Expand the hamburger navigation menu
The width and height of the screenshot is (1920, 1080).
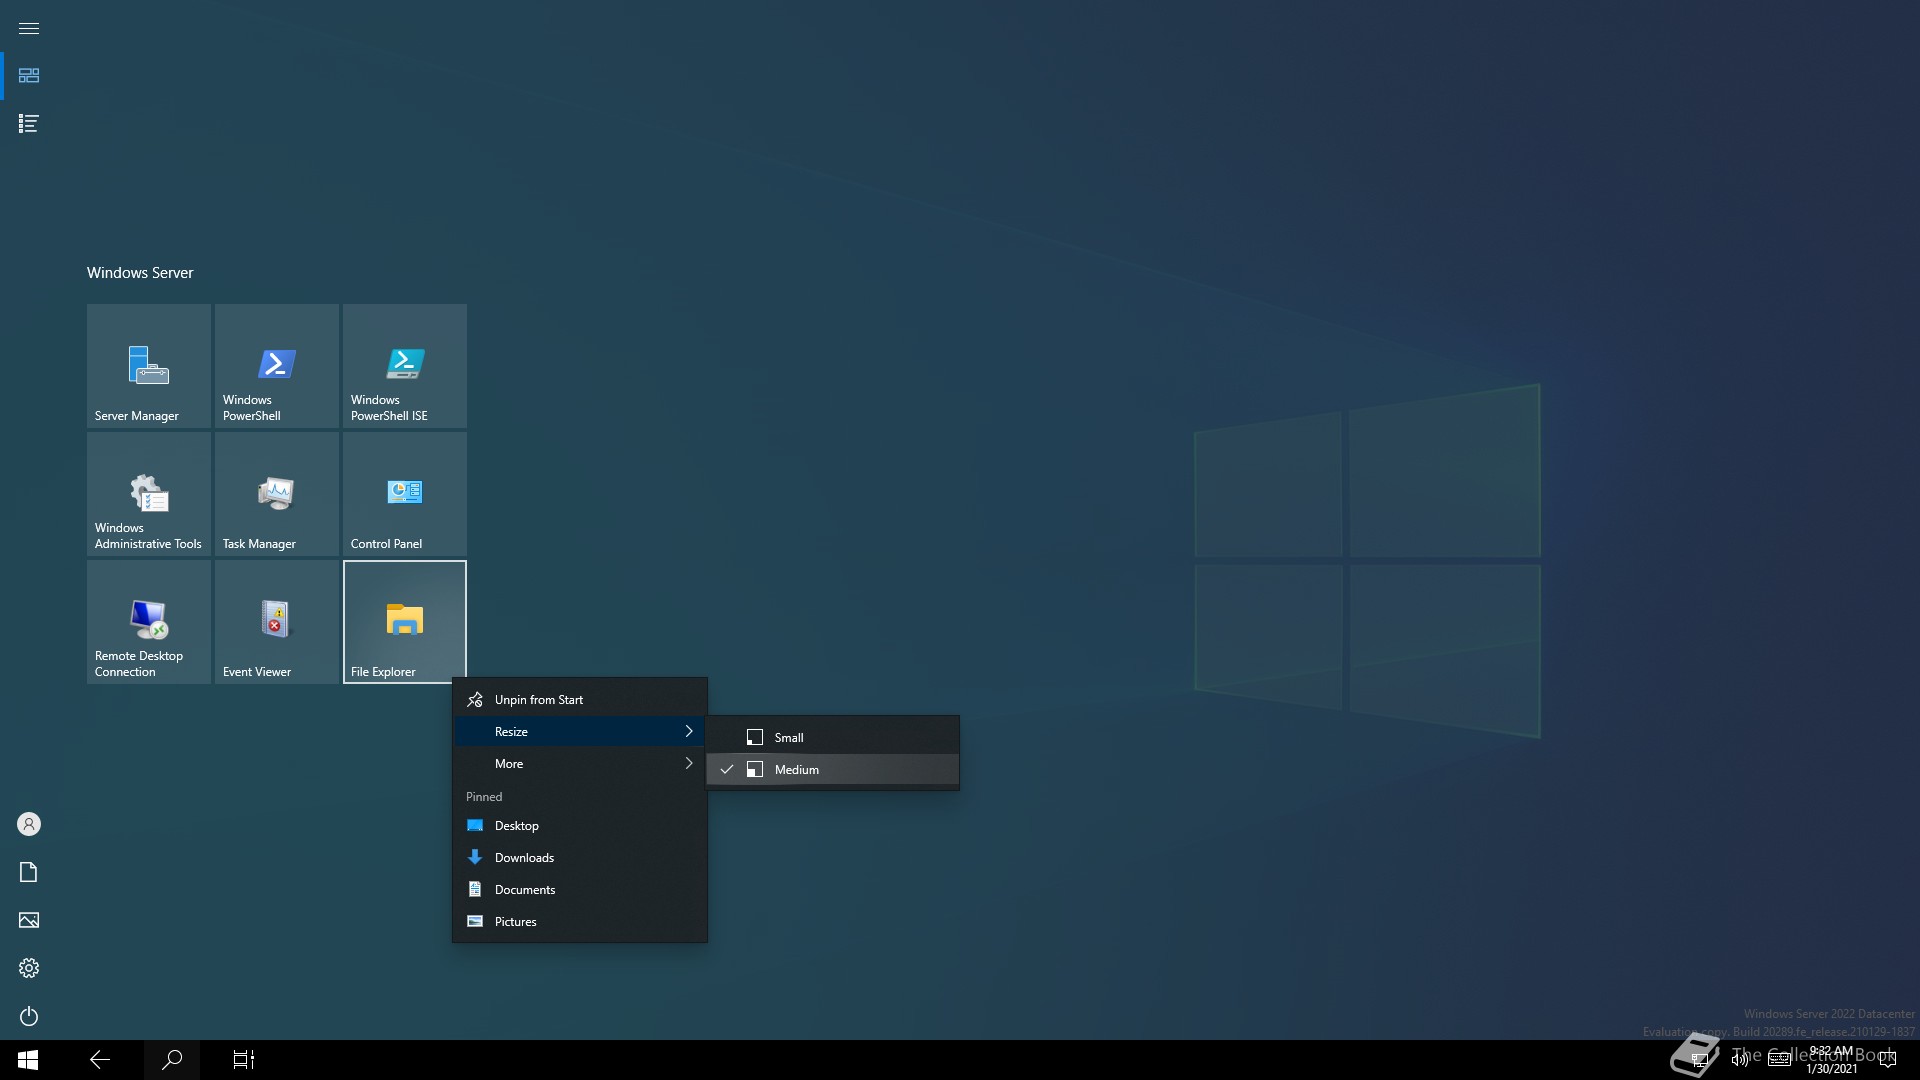pyautogui.click(x=29, y=28)
